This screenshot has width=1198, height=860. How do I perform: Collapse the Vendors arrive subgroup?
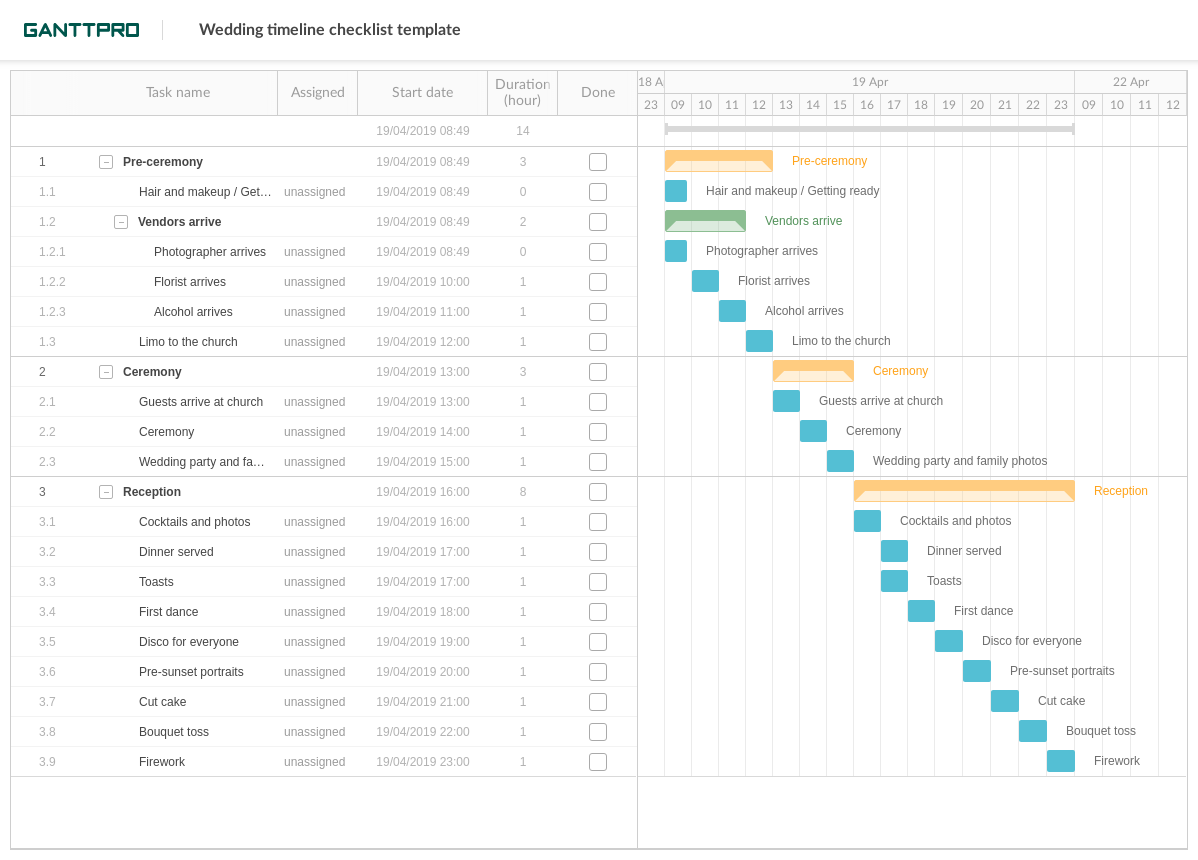tap(120, 221)
